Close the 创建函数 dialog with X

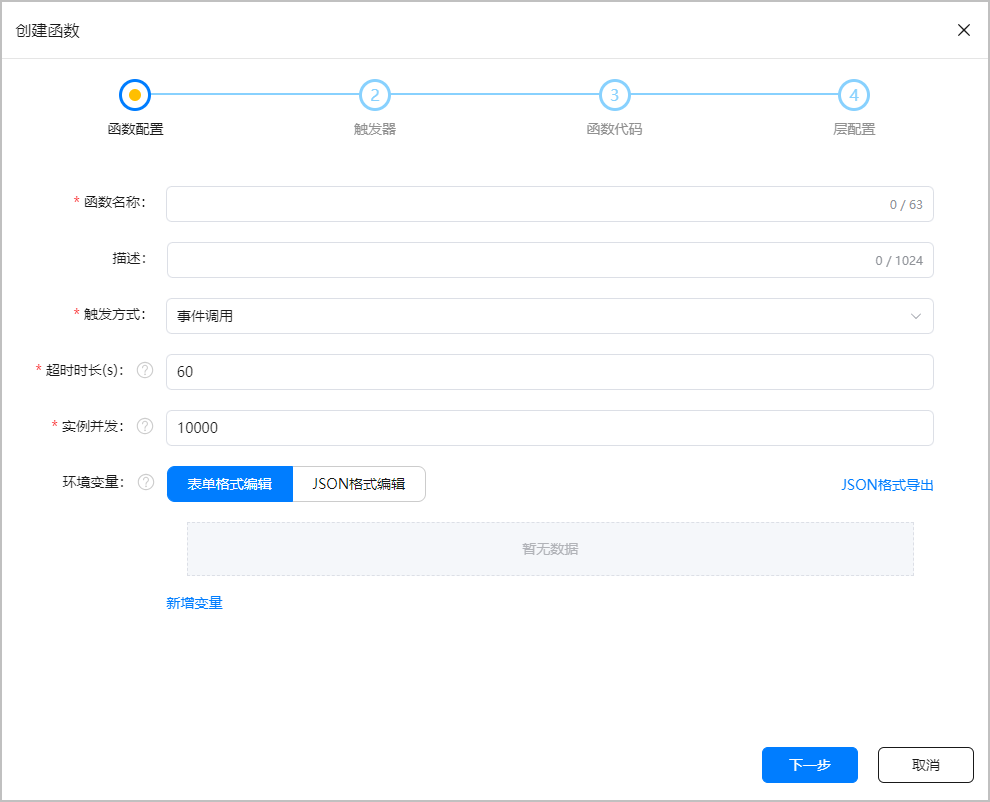coord(964,30)
